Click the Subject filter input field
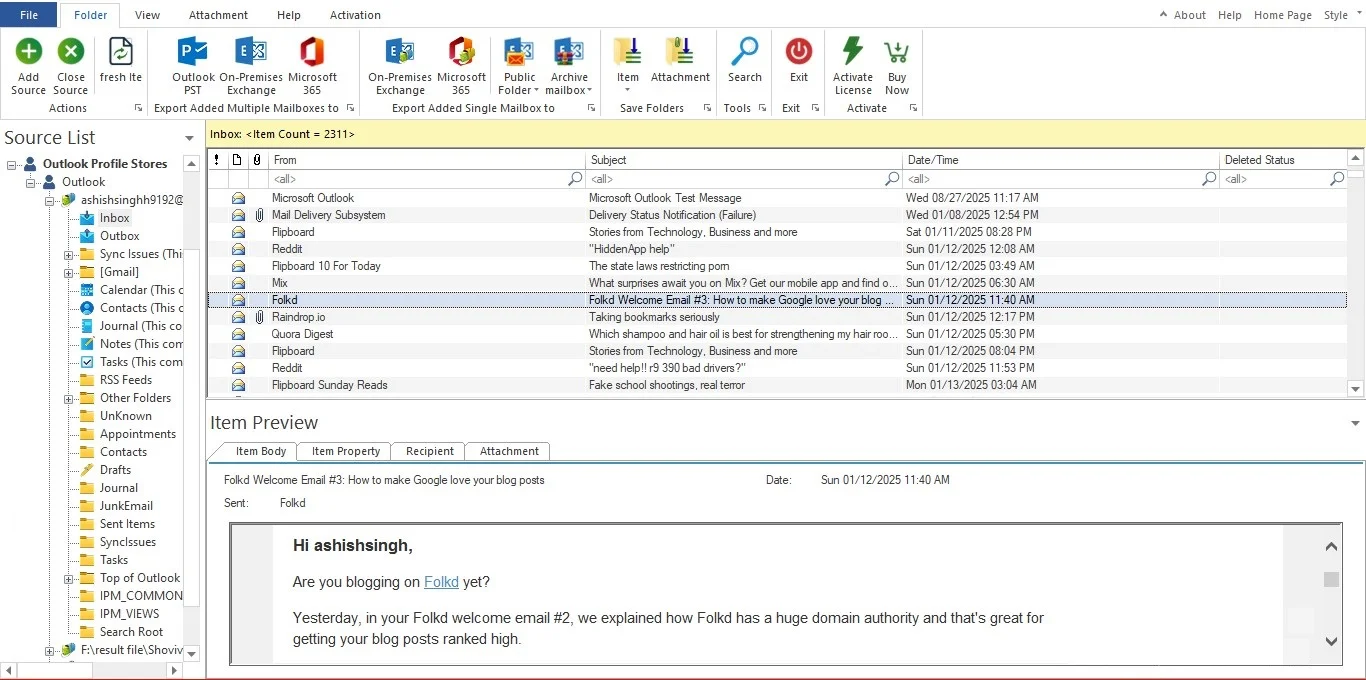This screenshot has height=680, width=1366. 736,179
